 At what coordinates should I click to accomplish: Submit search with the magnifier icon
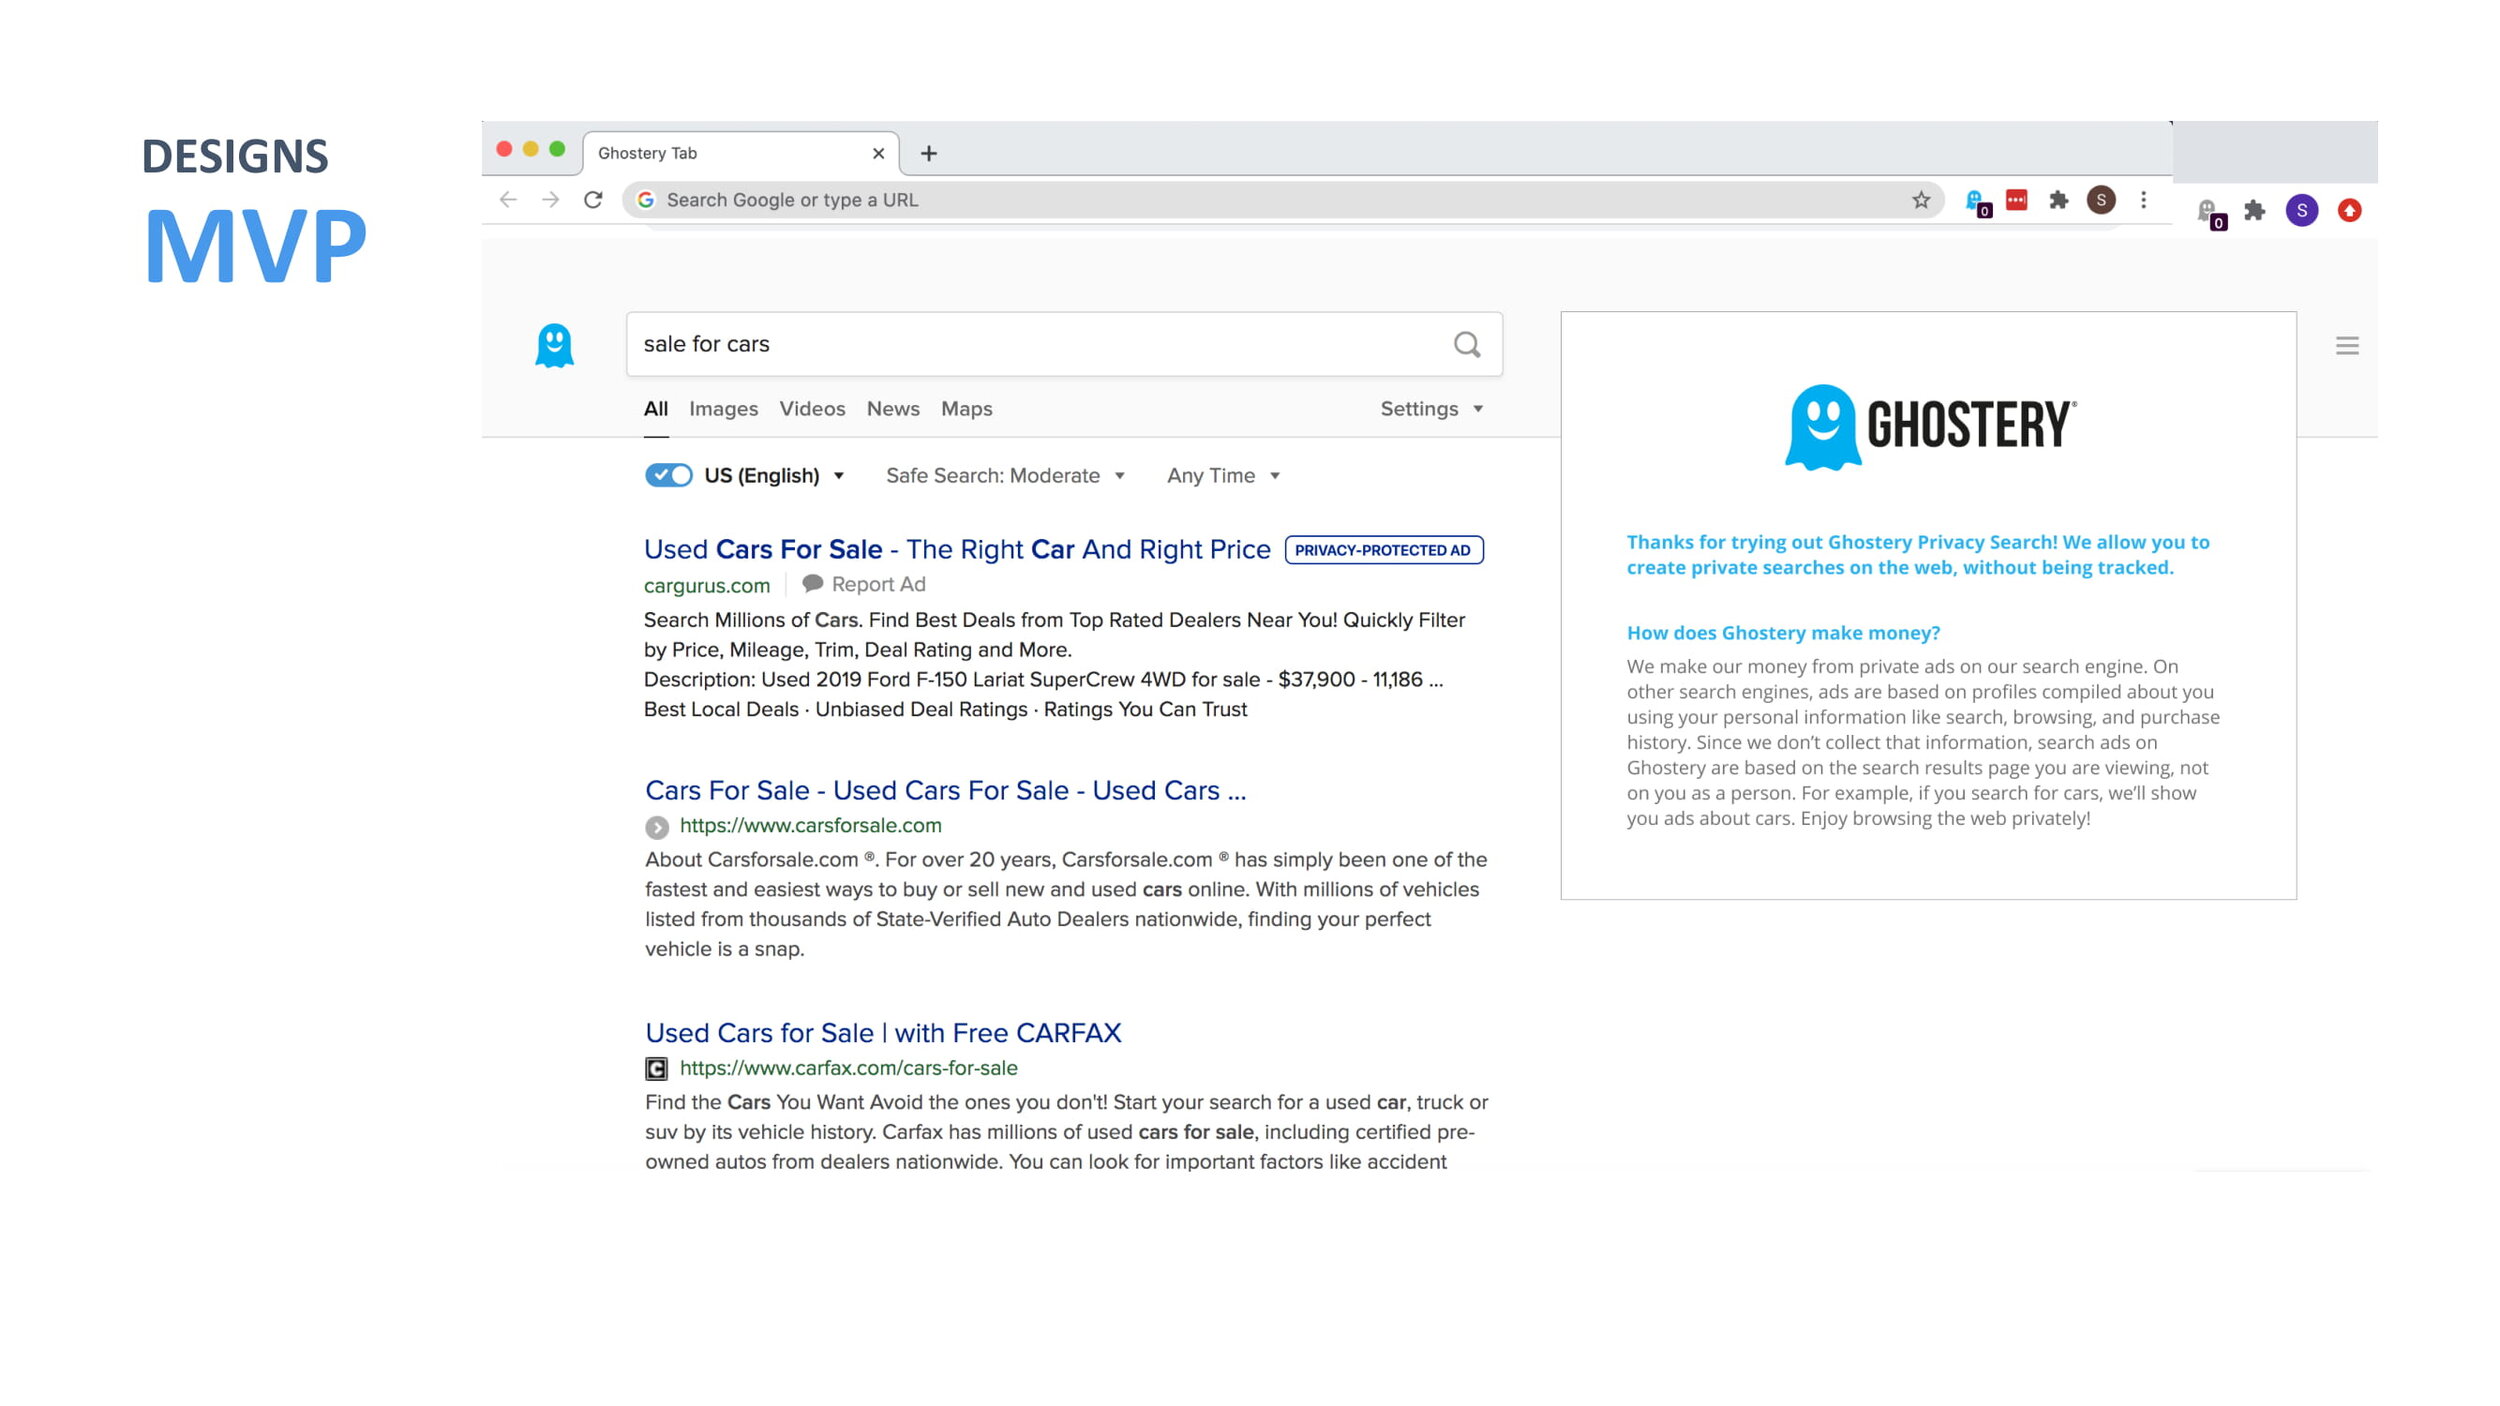tap(1467, 344)
